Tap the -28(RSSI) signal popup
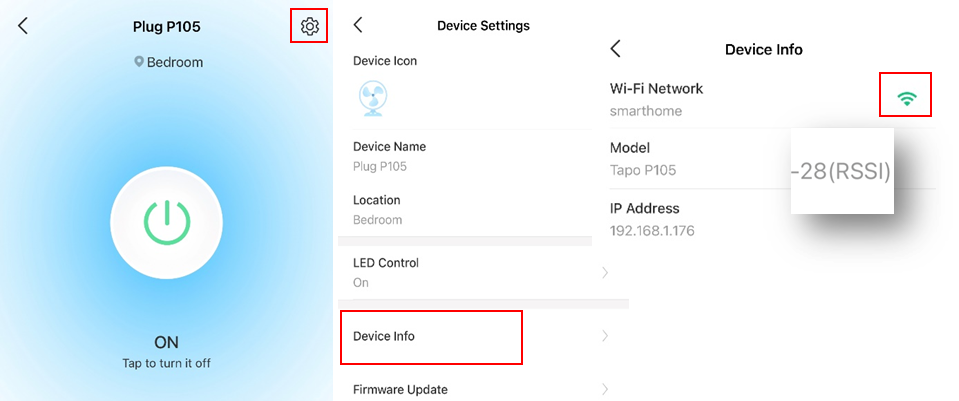959x401 pixels. coord(842,172)
